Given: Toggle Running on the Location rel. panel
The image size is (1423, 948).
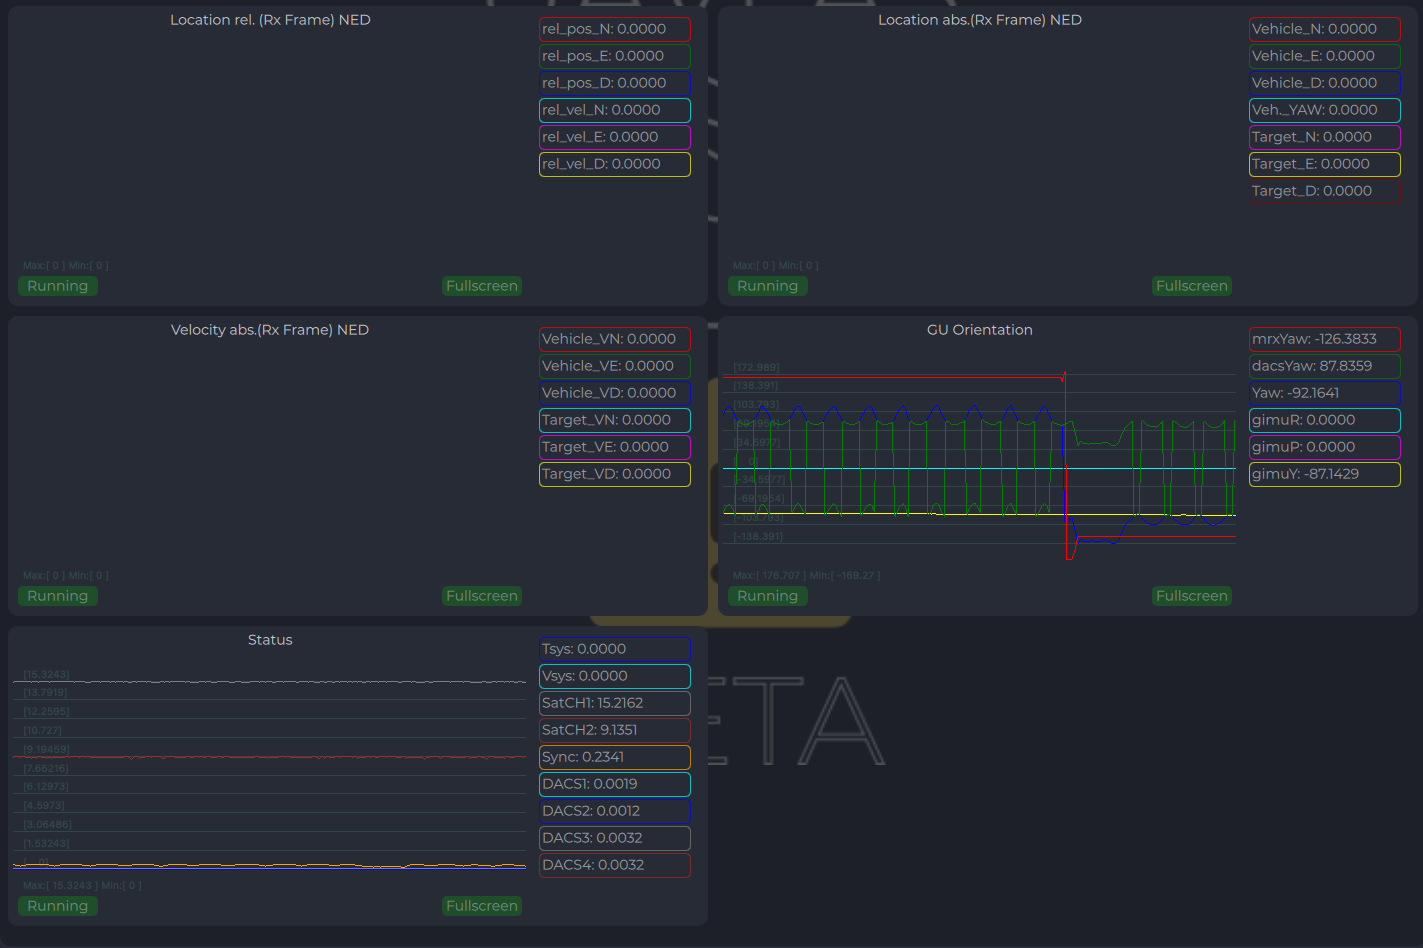Looking at the screenshot, I should pos(58,286).
